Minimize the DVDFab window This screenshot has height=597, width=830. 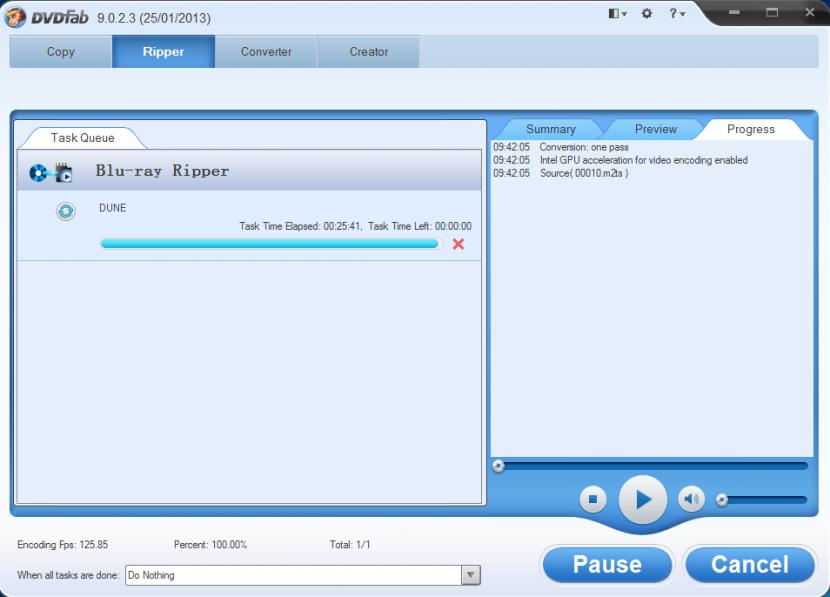pos(734,12)
